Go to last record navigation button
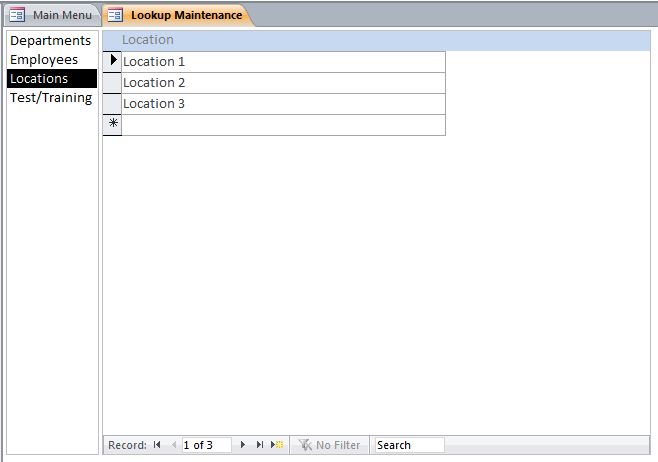The height and width of the screenshot is (462, 658). [260, 445]
